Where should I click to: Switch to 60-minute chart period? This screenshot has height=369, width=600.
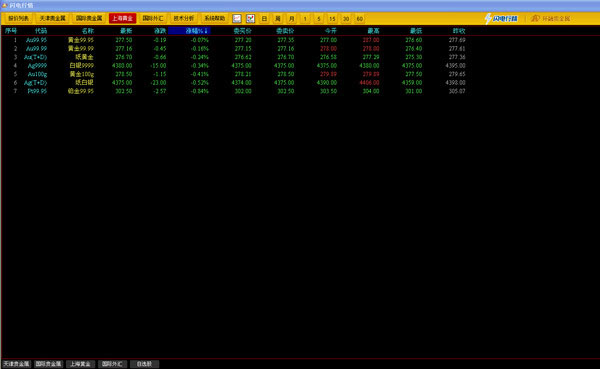360,18
